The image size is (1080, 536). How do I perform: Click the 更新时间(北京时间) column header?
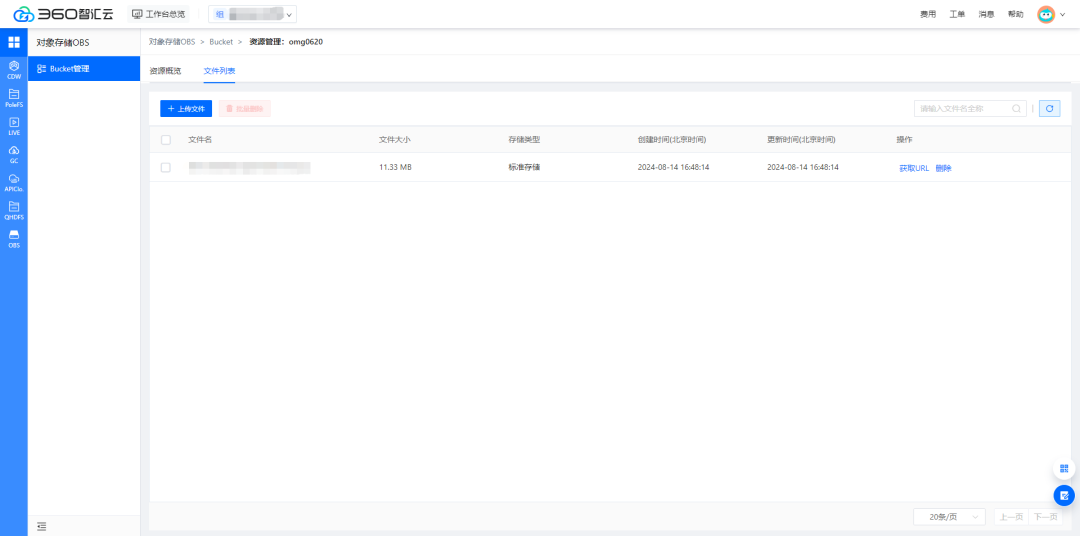tap(801, 140)
